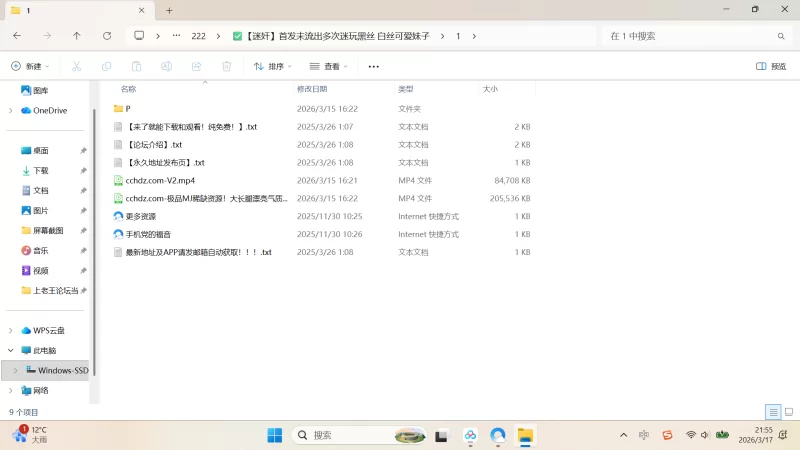Click the Cut icon in toolbar
Screen dimensions: 800x450
point(76,66)
